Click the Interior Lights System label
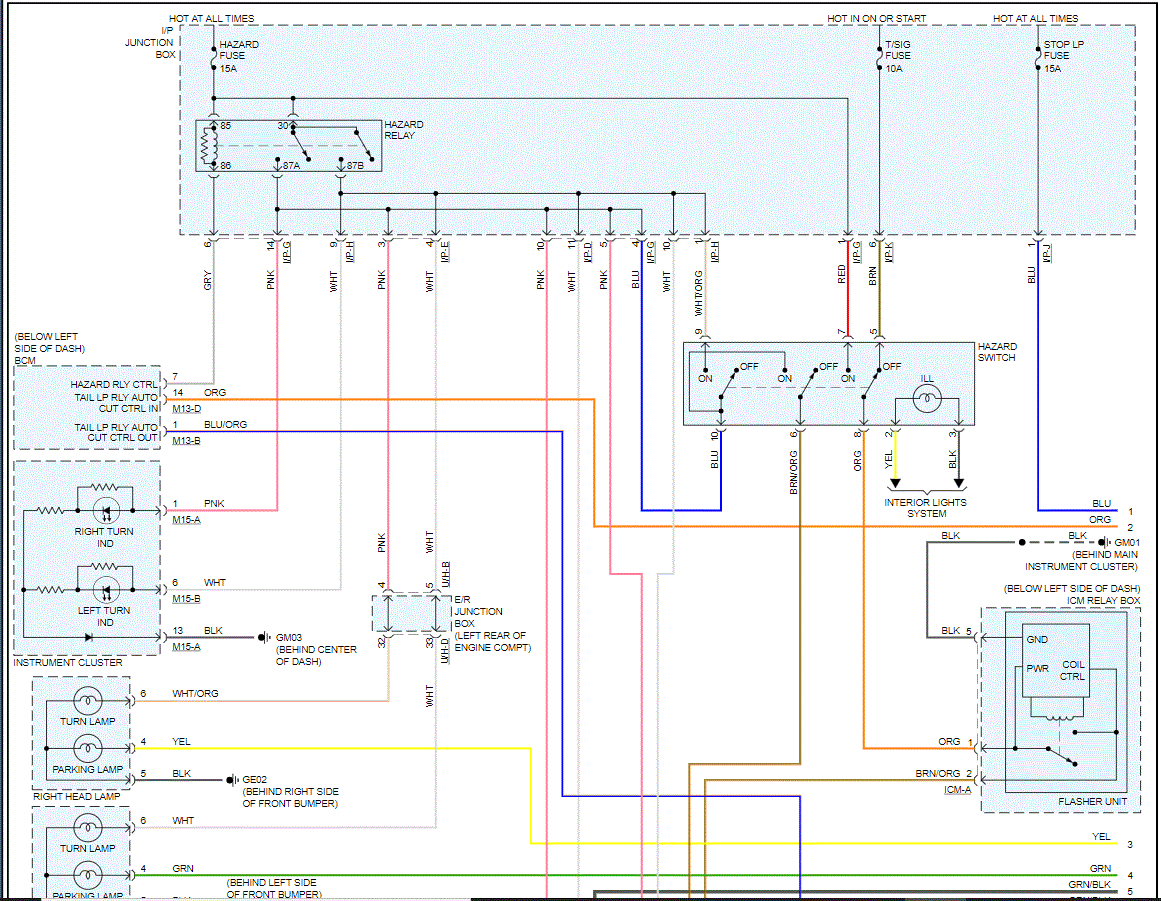This screenshot has width=1161, height=901. pyautogui.click(x=926, y=508)
